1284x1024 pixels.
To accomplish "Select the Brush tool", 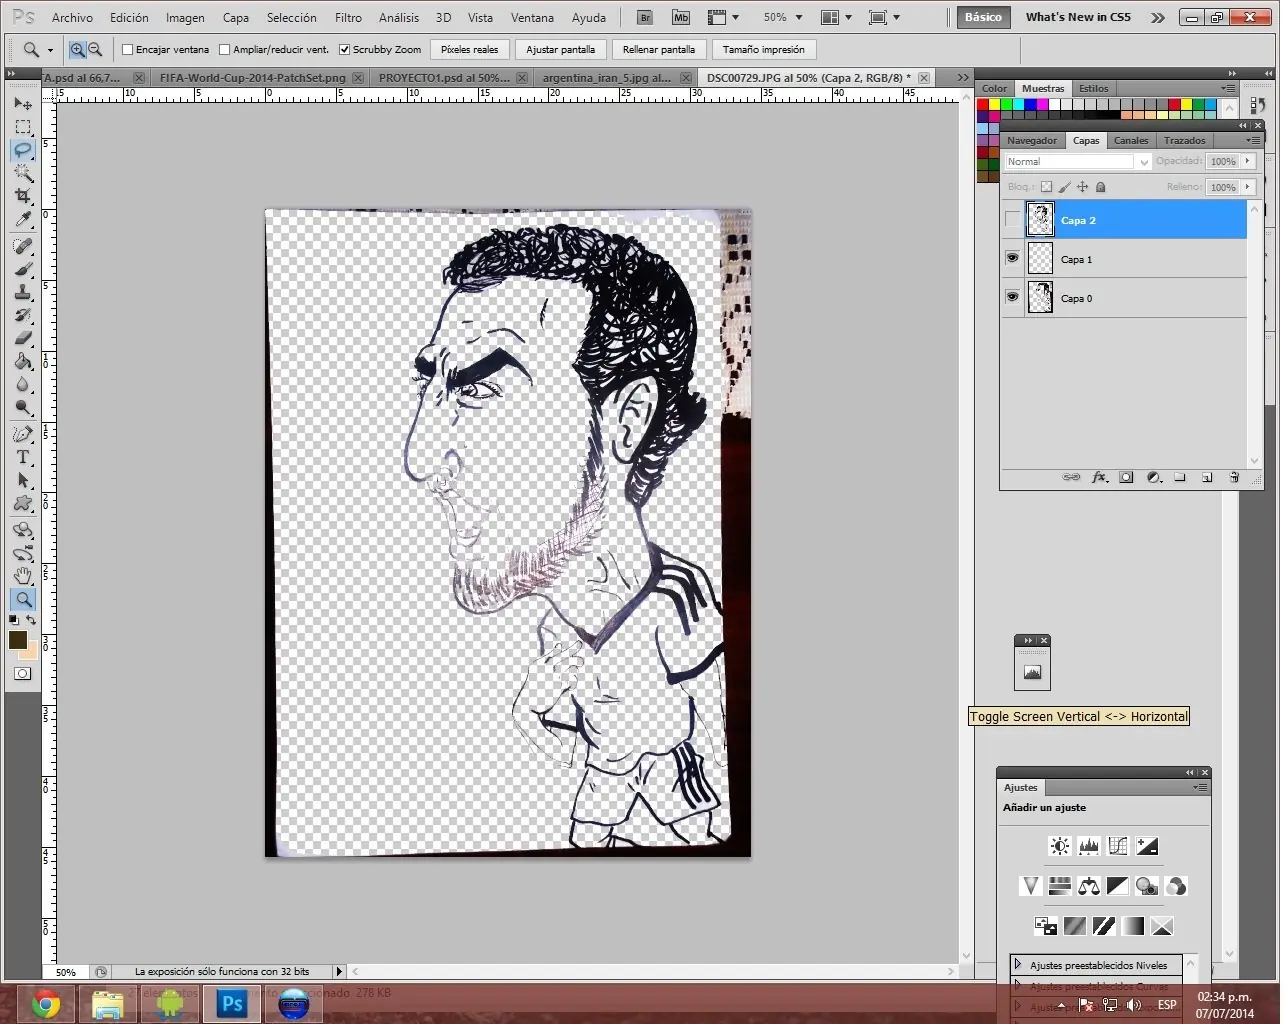I will pyautogui.click(x=23, y=269).
